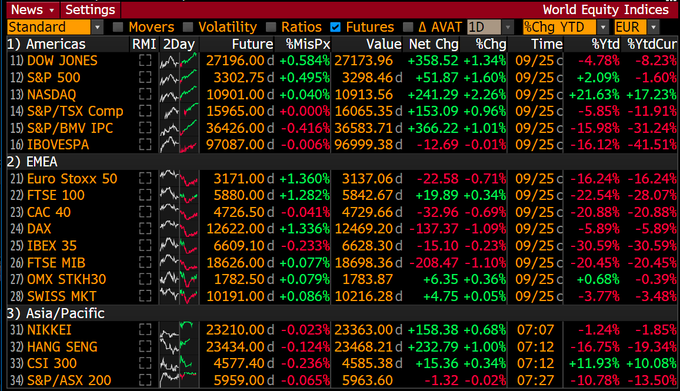Open the RMI icon for DAX

pyautogui.click(x=145, y=229)
